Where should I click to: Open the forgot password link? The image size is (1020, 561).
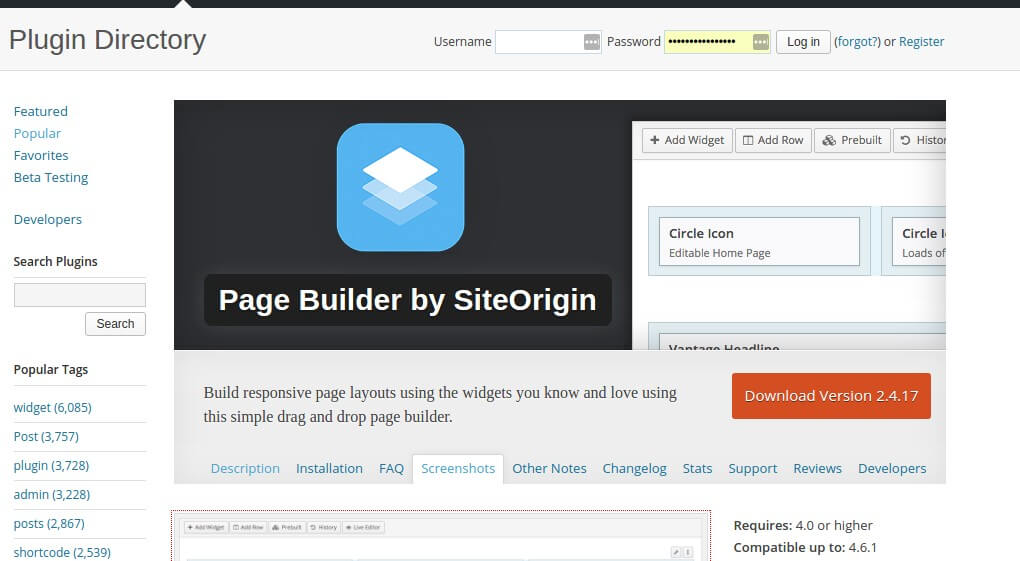tap(857, 42)
